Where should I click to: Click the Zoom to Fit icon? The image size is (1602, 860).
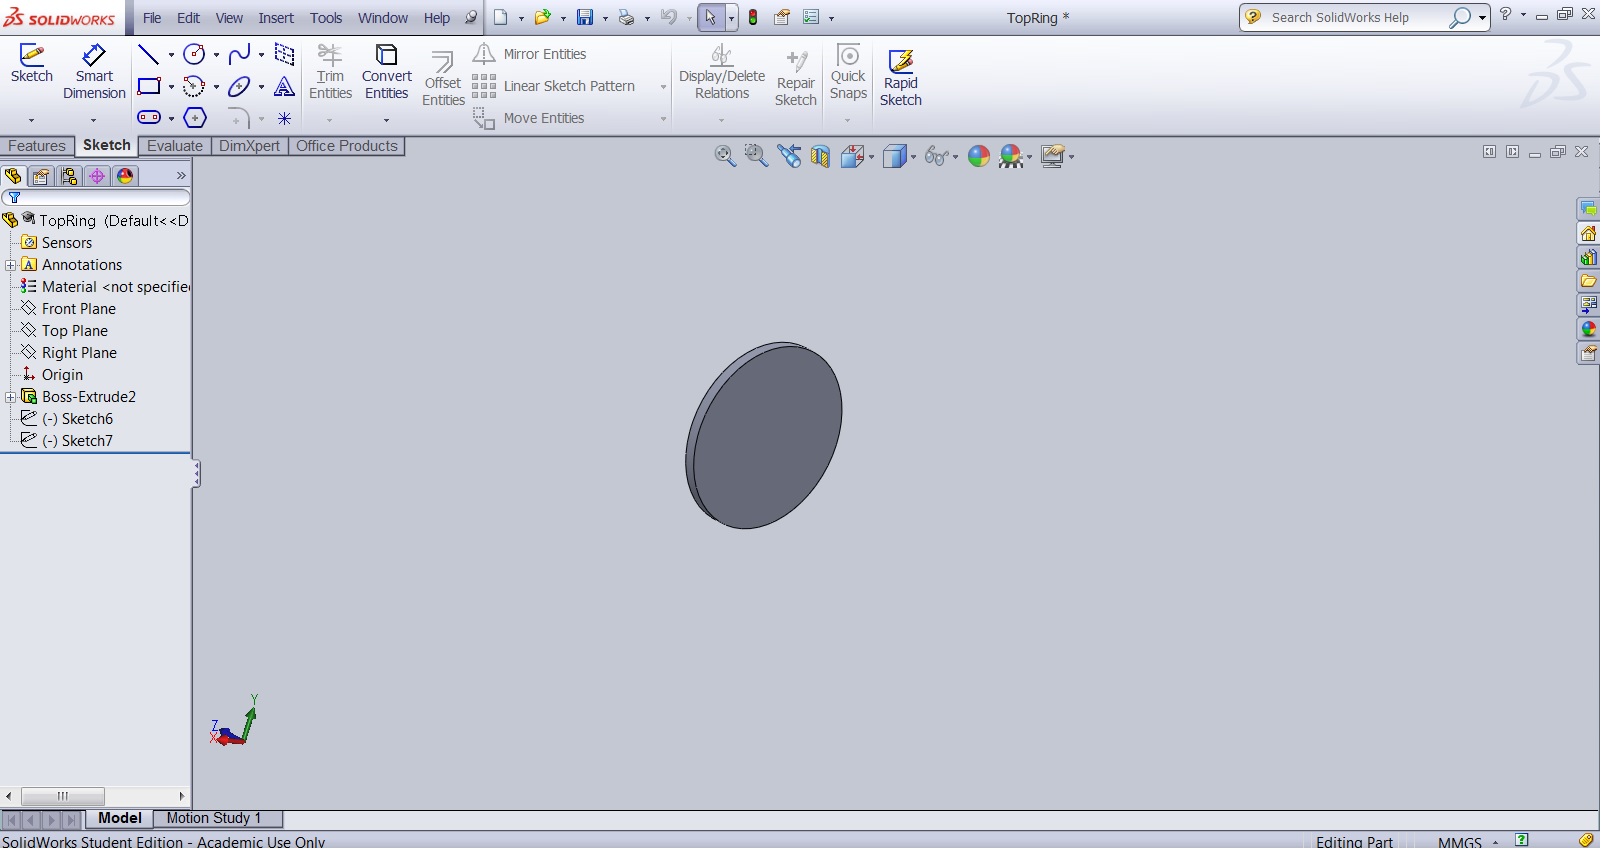click(725, 156)
